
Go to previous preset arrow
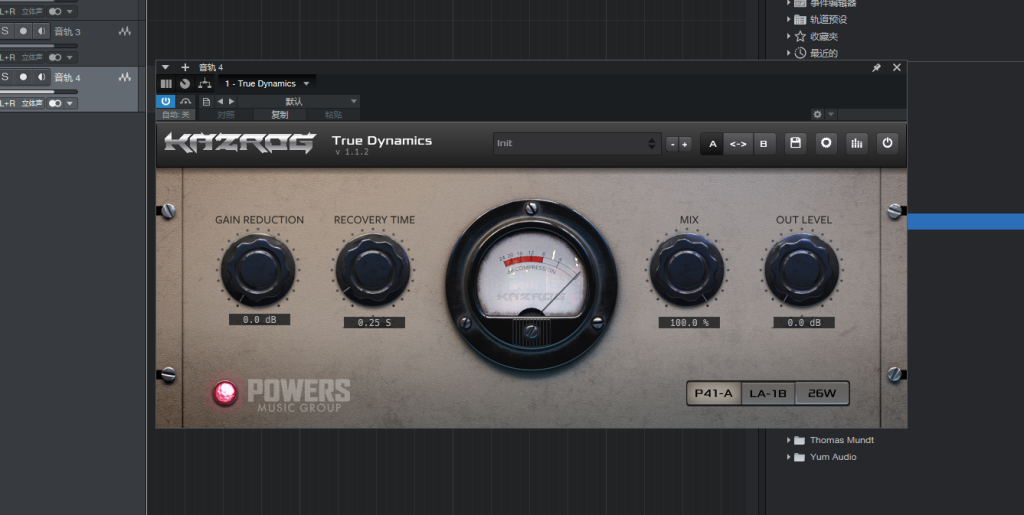220,101
